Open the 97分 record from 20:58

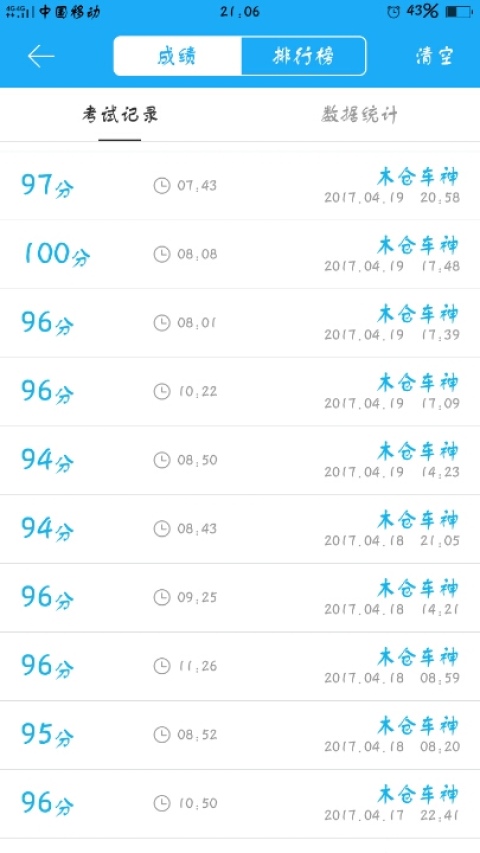240,186
